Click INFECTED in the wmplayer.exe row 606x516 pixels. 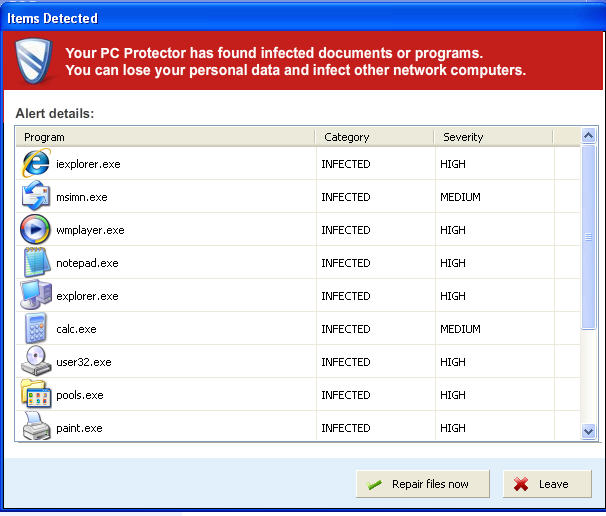[346, 230]
